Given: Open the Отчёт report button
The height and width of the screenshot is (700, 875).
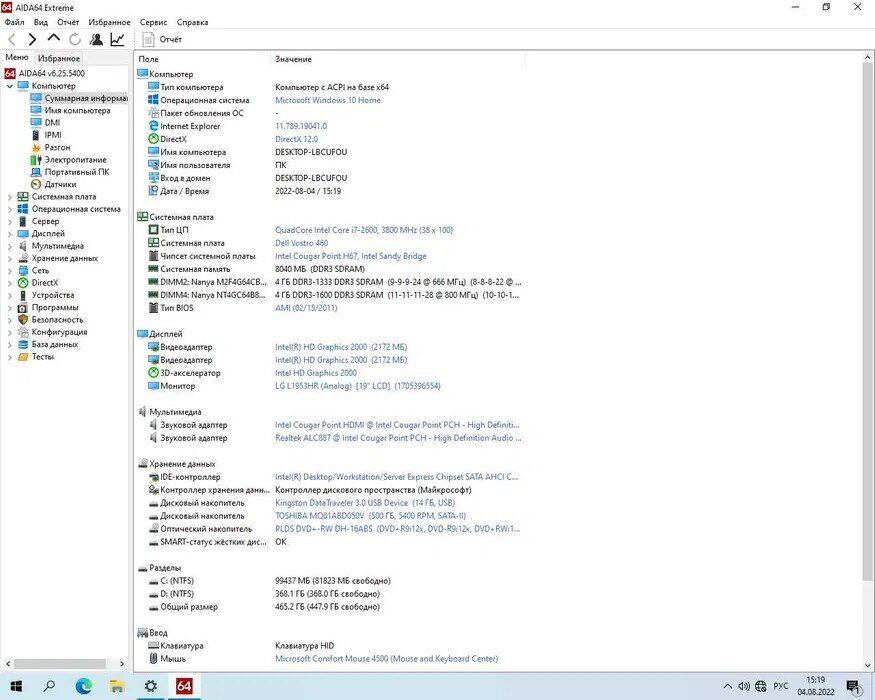Looking at the screenshot, I should click(162, 39).
